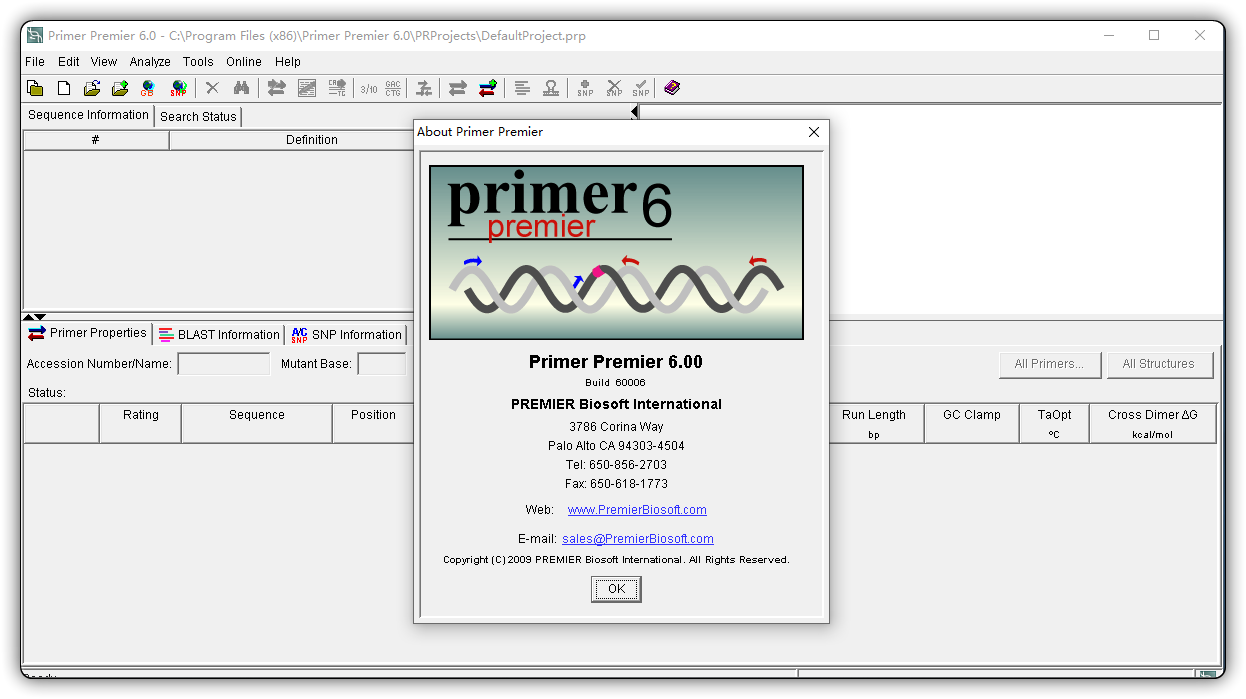Click the primer premier 6 logo image

[x=616, y=253]
